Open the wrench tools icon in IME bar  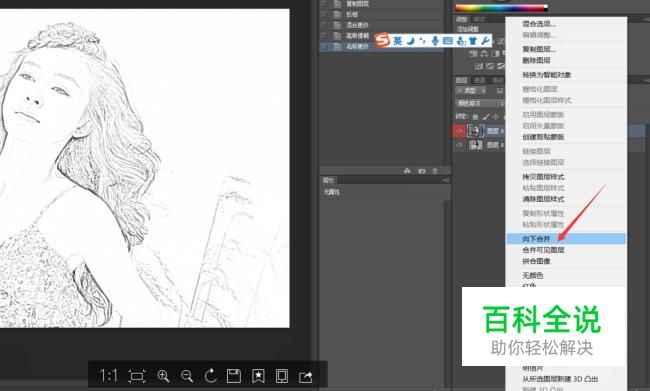(x=485, y=41)
